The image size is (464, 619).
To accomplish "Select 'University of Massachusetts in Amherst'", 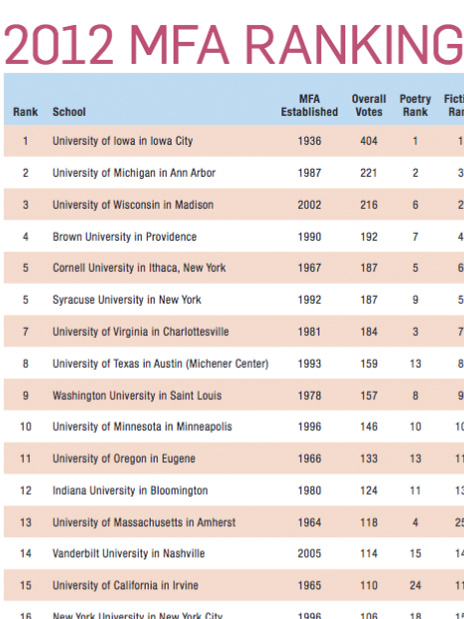I will (x=144, y=523).
